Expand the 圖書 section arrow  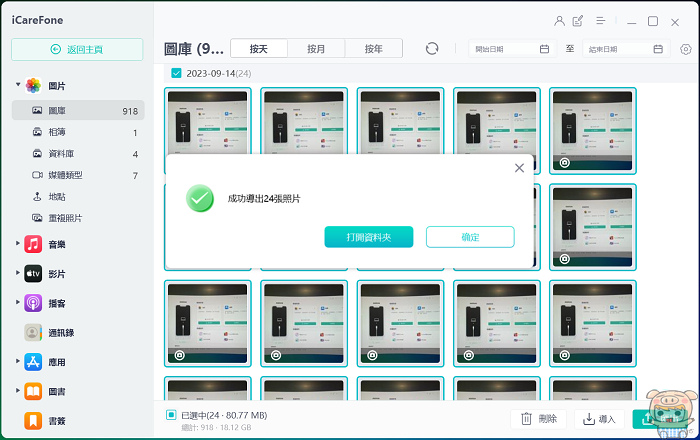pos(18,390)
